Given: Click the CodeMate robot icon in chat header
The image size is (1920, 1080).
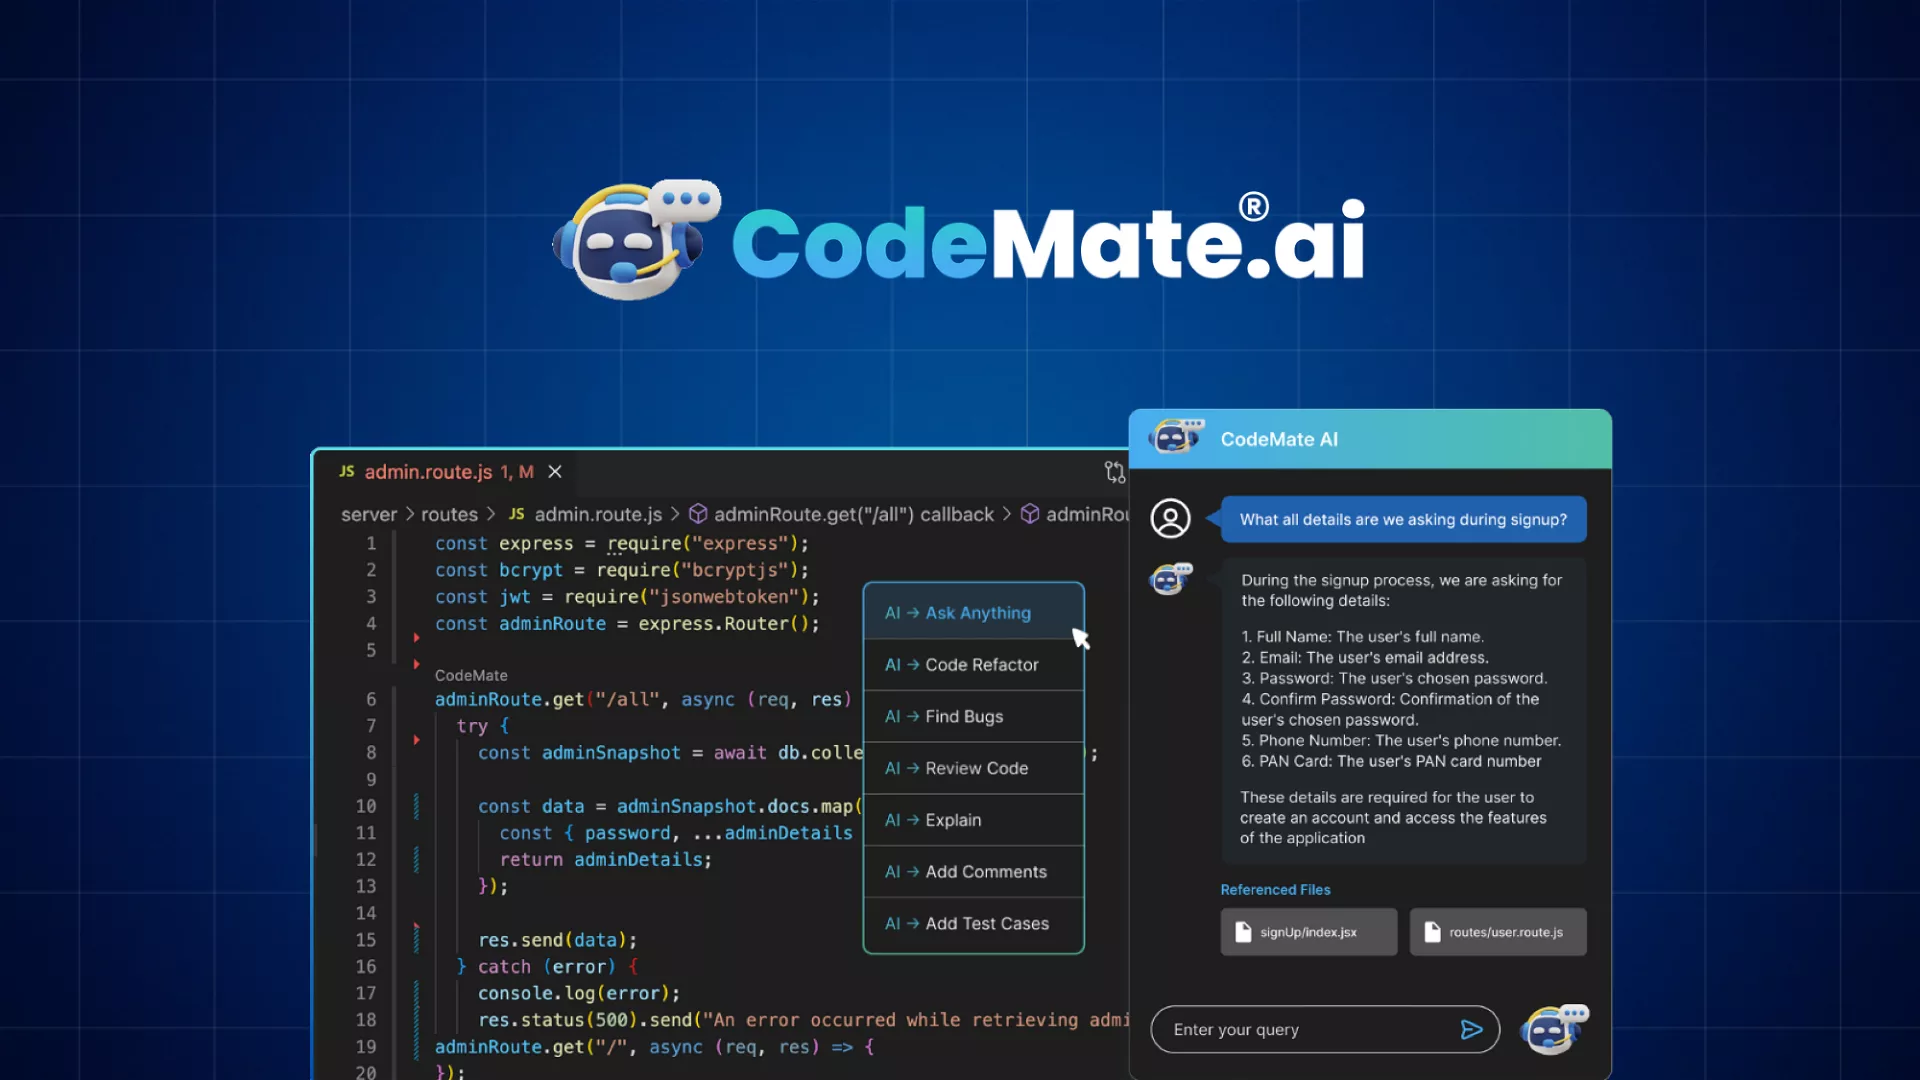Looking at the screenshot, I should point(1175,438).
